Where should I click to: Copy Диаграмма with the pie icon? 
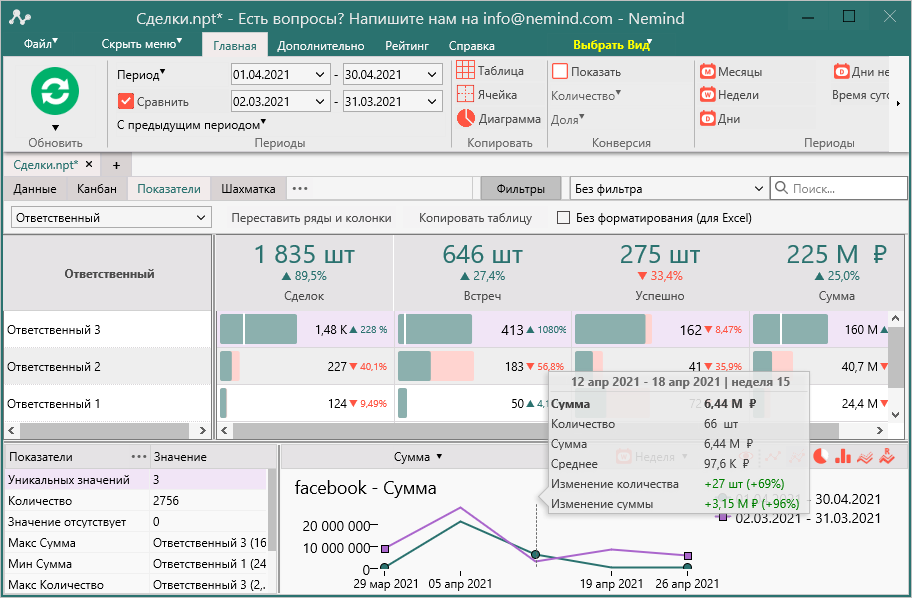click(498, 118)
